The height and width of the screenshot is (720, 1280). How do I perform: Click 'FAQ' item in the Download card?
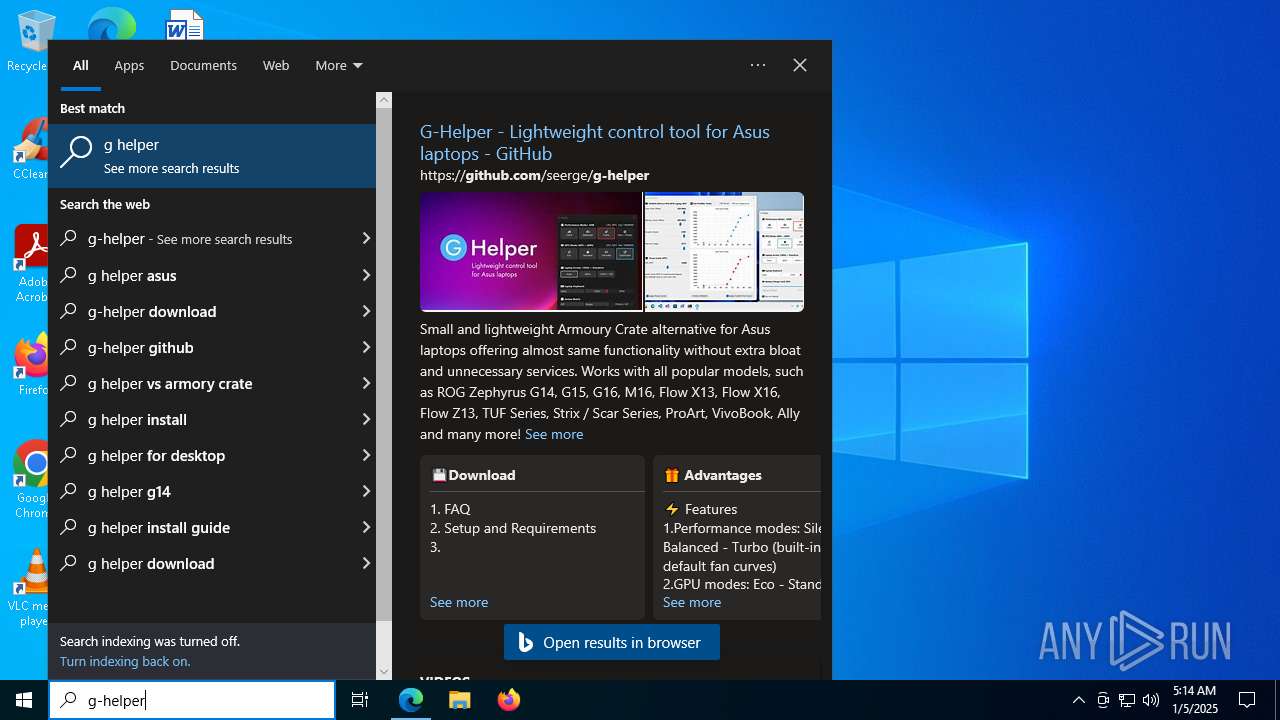457,509
